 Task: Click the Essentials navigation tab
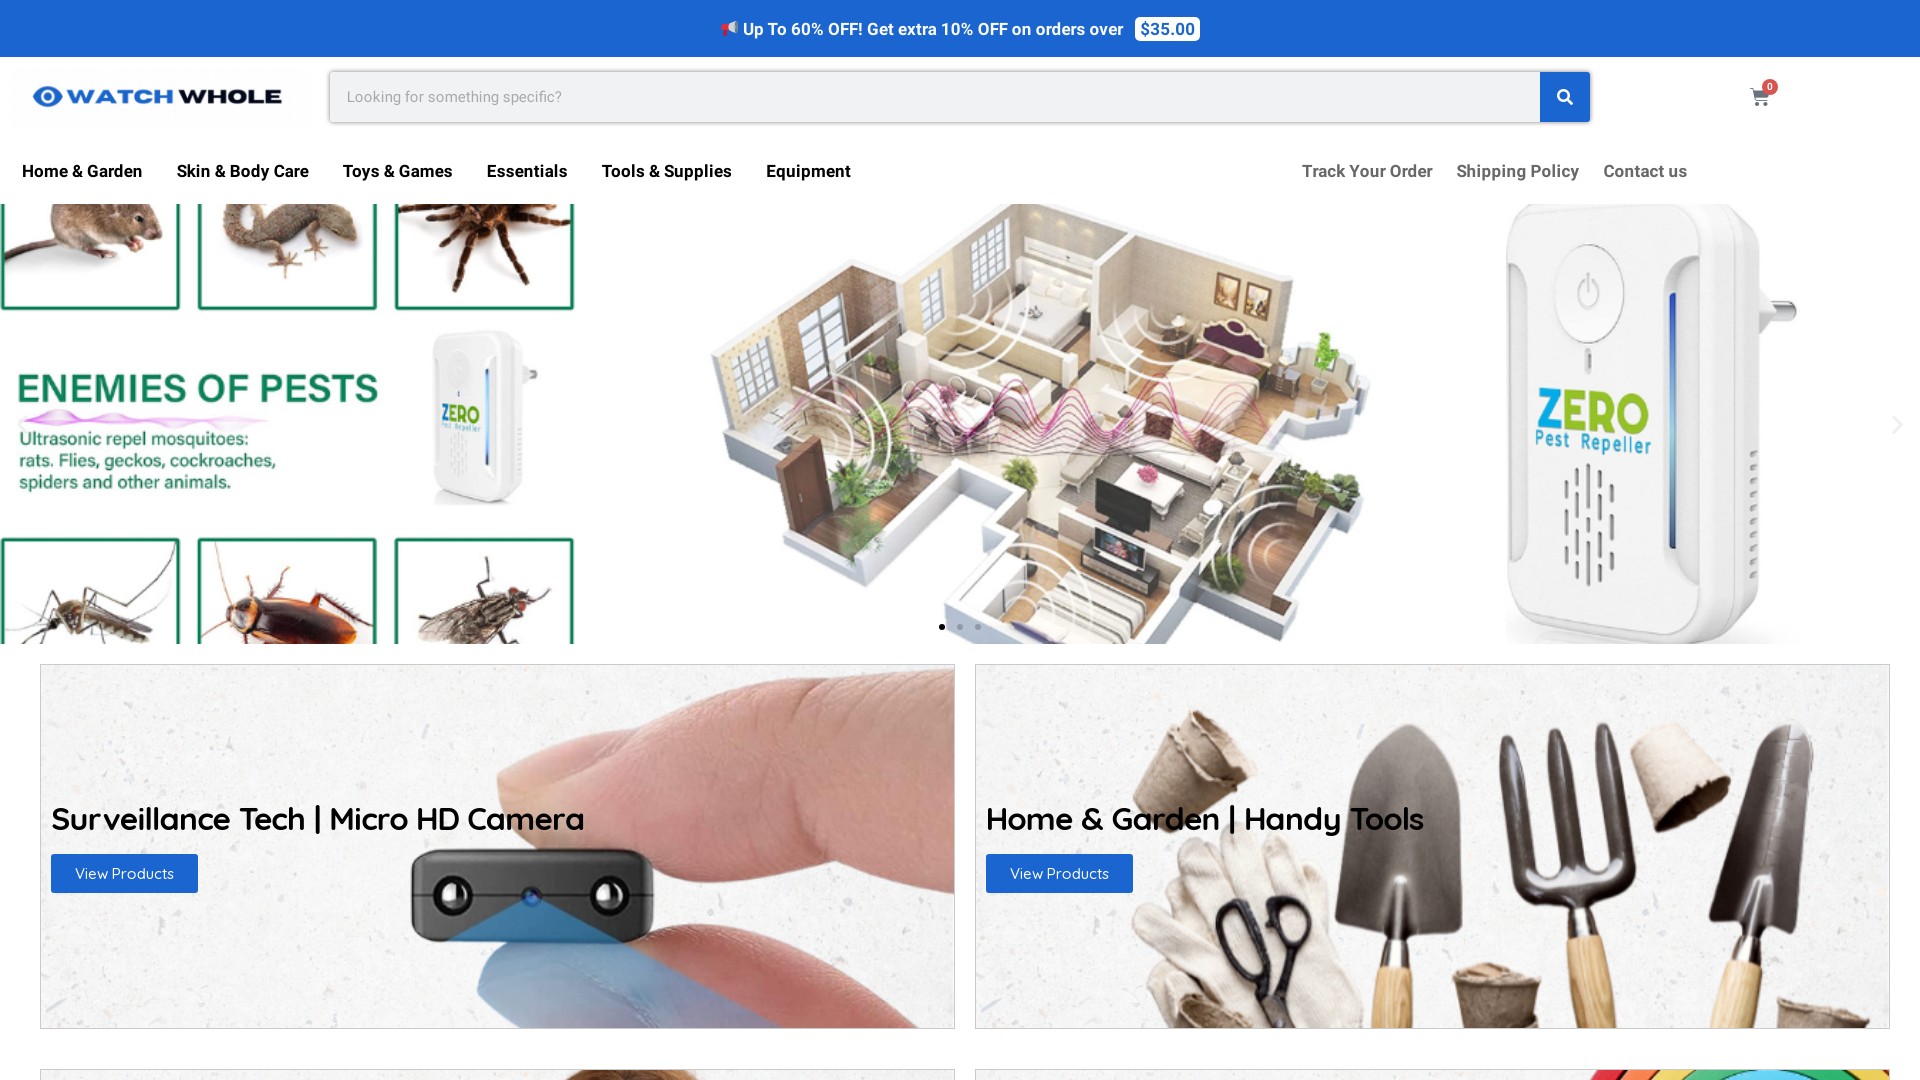[526, 171]
